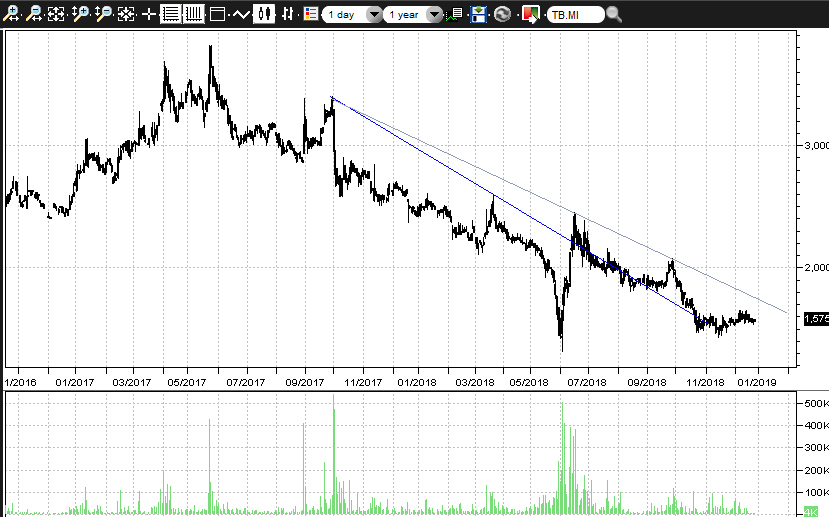This screenshot has height=517, width=829.
Task: Click the 05/2017 date axis label
Action: pos(187,382)
